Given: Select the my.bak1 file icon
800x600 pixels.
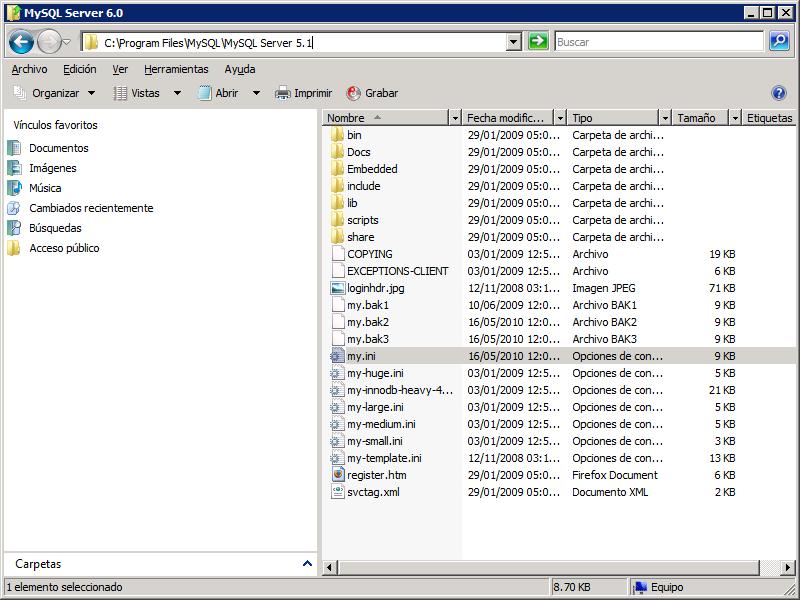Looking at the screenshot, I should [338, 305].
